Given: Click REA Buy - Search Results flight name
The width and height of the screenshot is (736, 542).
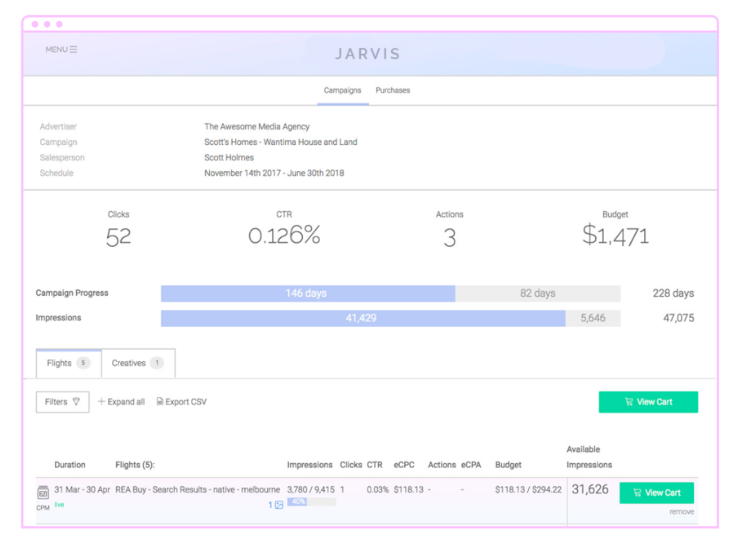Looking at the screenshot, I should point(198,489).
